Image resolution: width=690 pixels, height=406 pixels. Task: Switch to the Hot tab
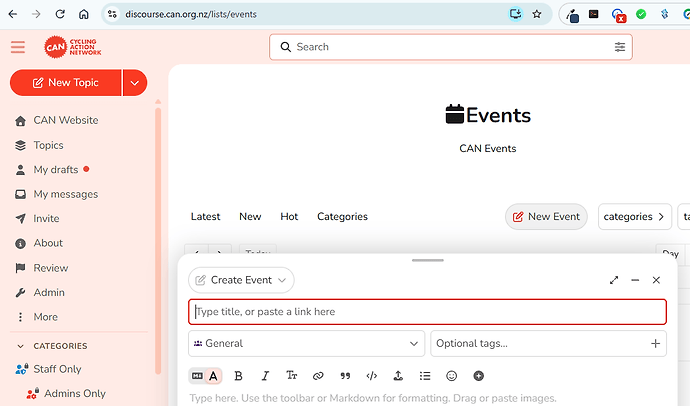click(289, 216)
